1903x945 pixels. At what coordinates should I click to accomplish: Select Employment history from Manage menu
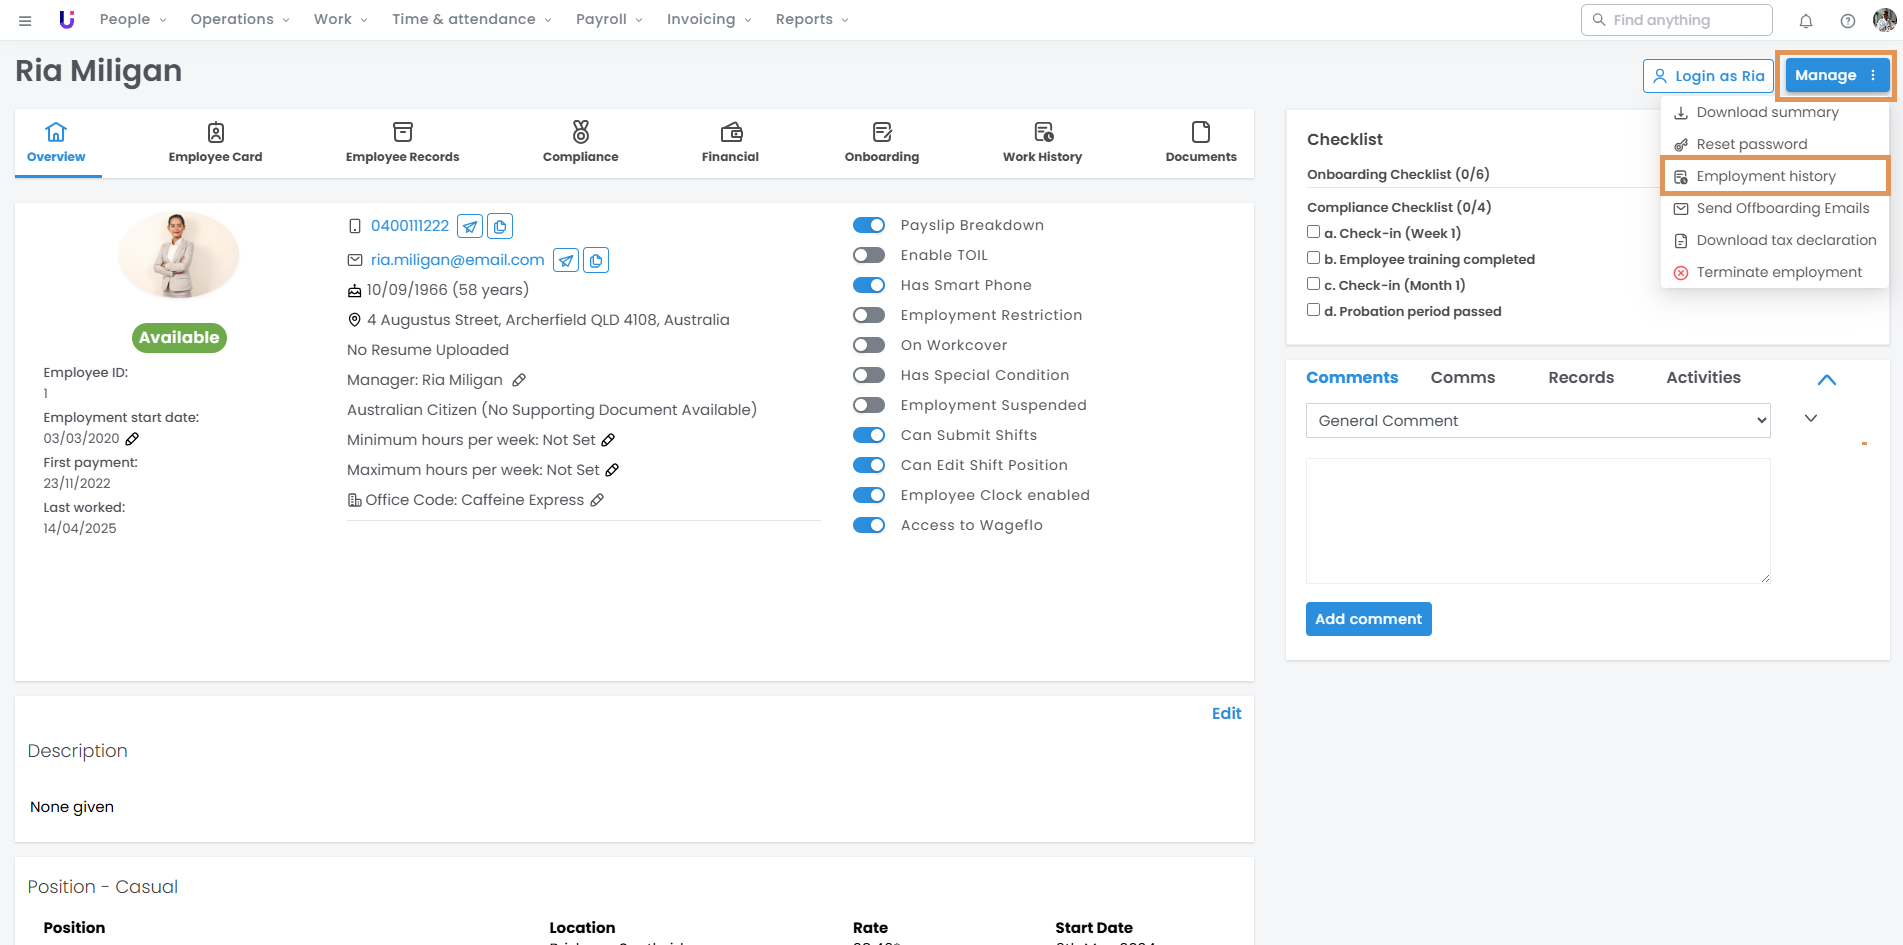pos(1765,177)
